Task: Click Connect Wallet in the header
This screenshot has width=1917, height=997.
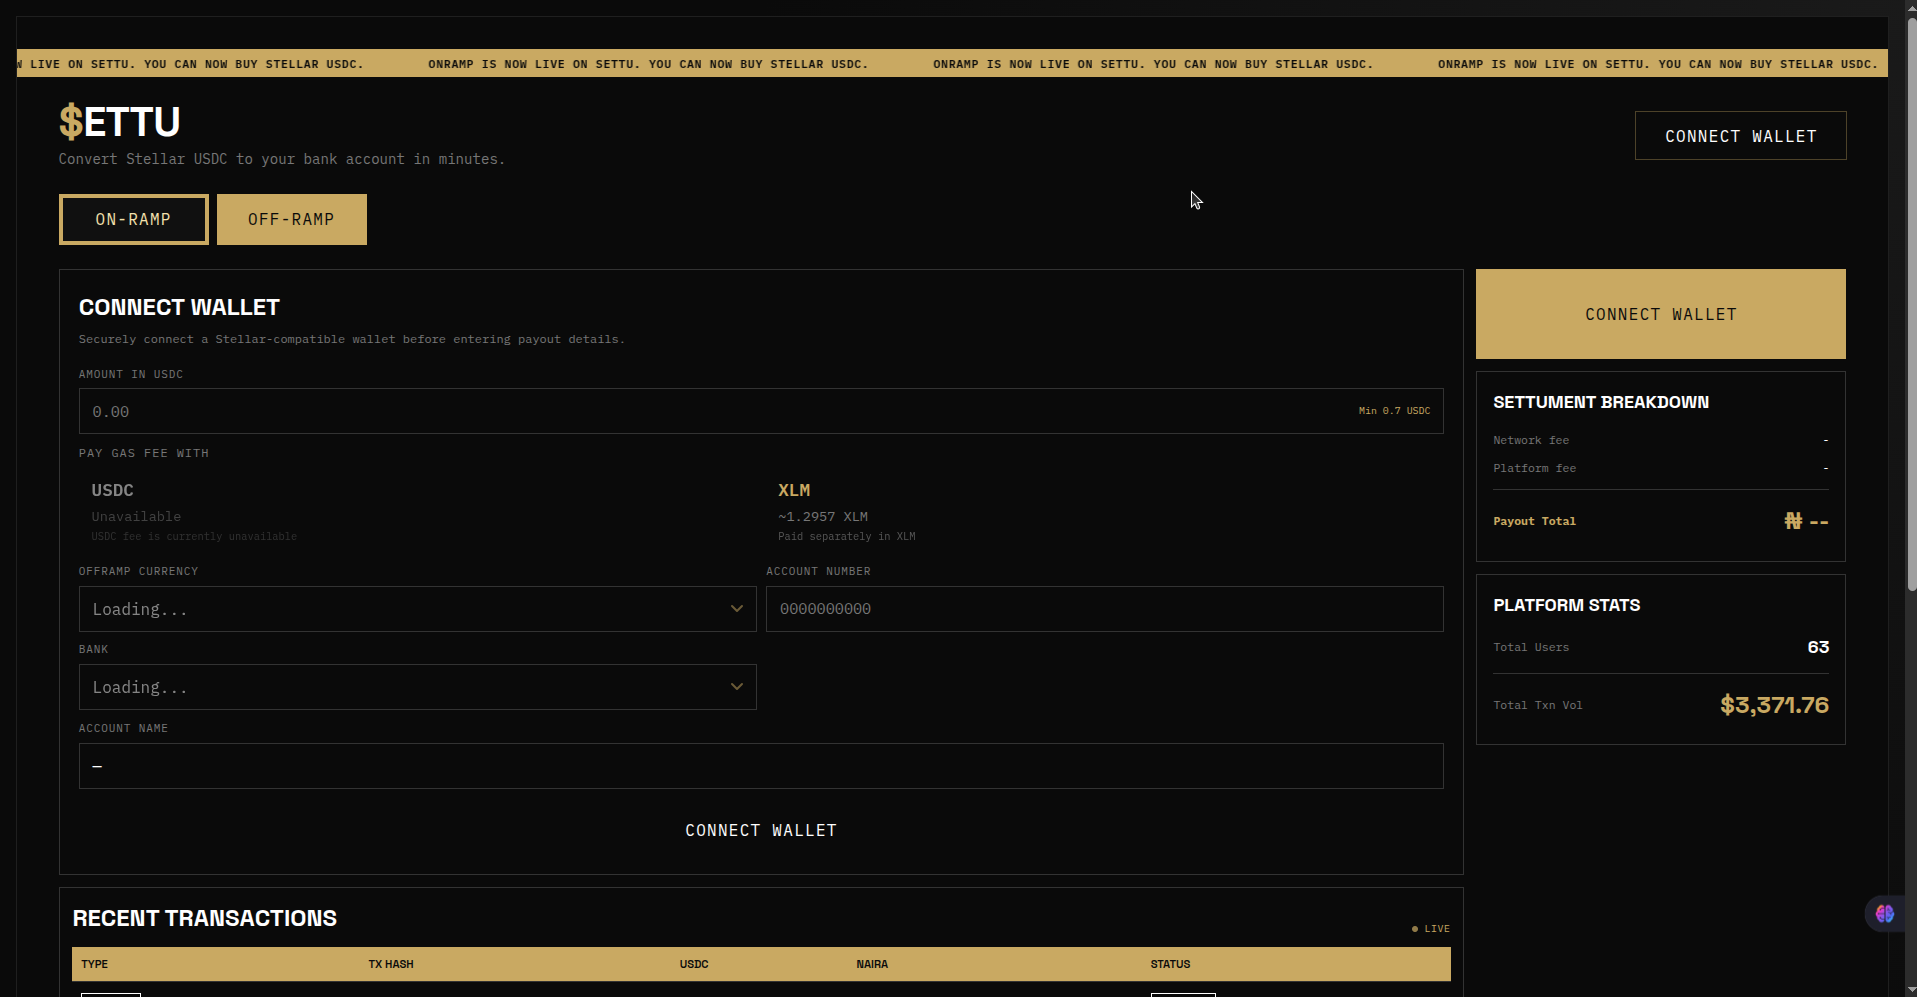Action: pos(1740,136)
